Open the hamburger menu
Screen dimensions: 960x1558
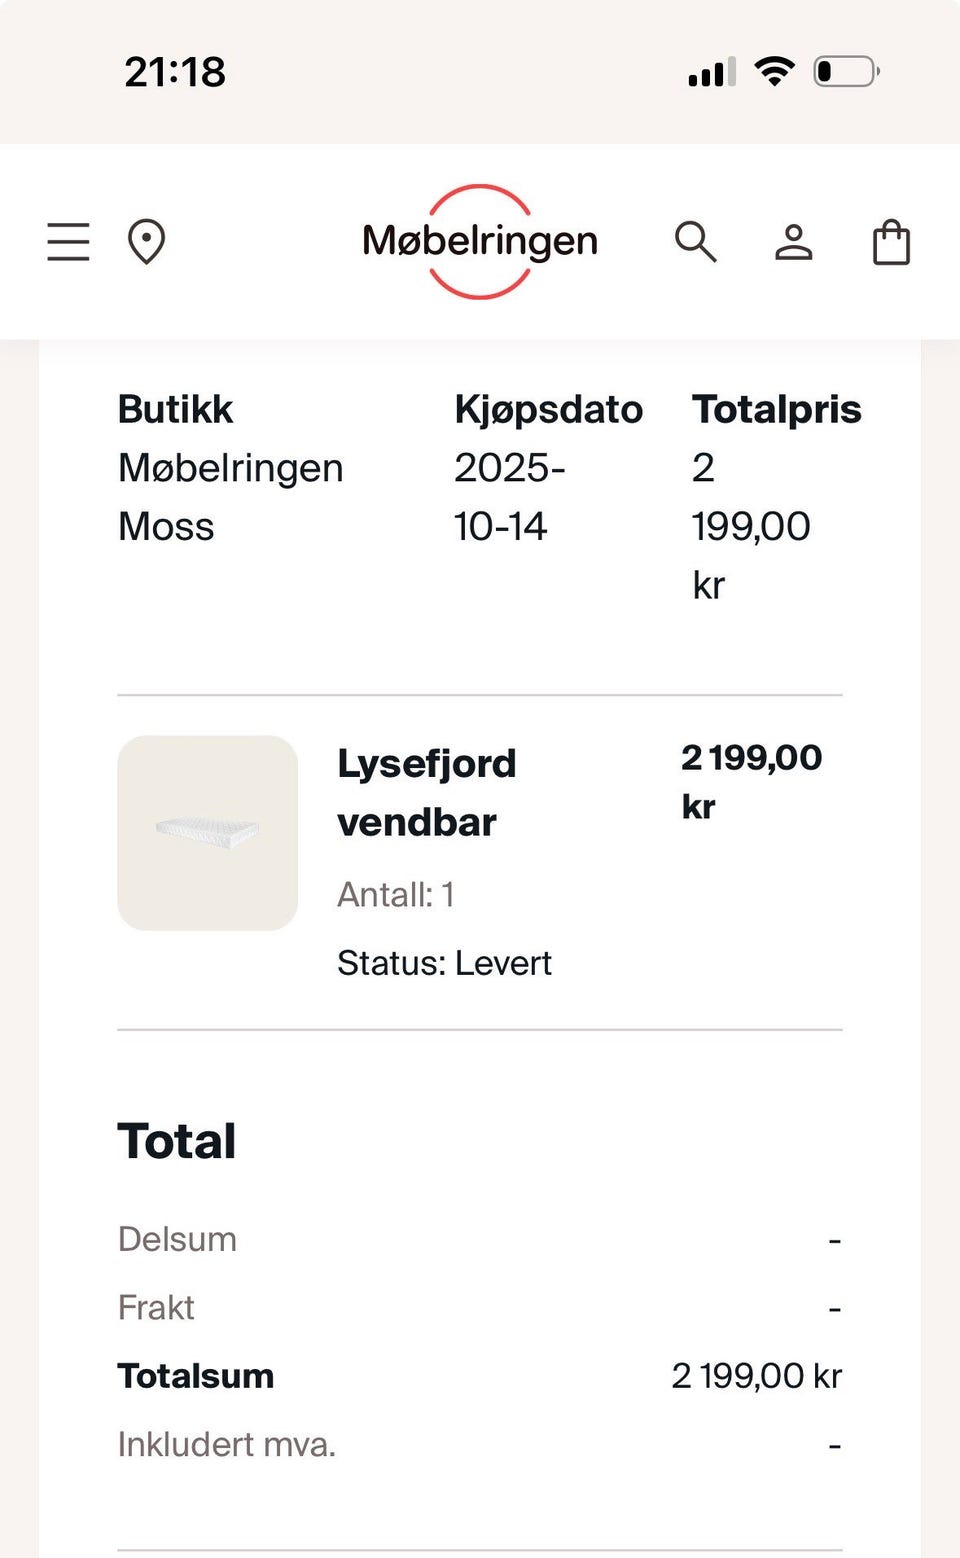[x=68, y=242]
